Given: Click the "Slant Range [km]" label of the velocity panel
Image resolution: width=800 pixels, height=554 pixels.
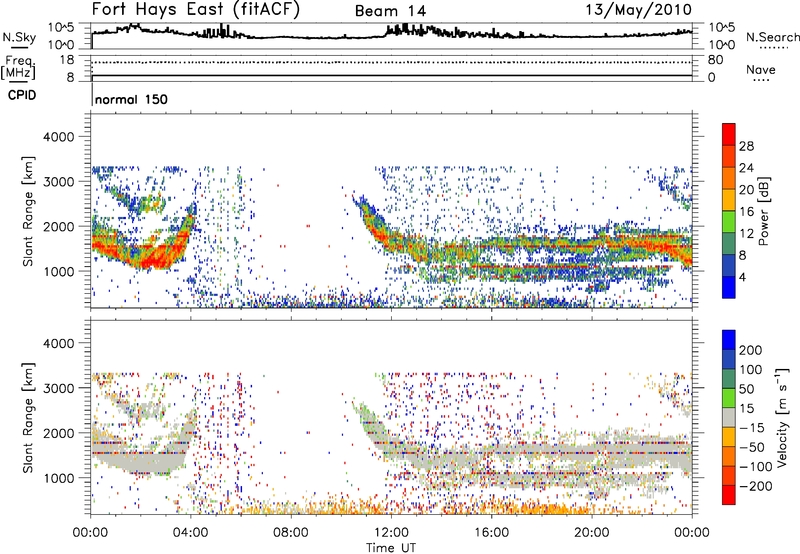Looking at the screenshot, I should (28, 418).
